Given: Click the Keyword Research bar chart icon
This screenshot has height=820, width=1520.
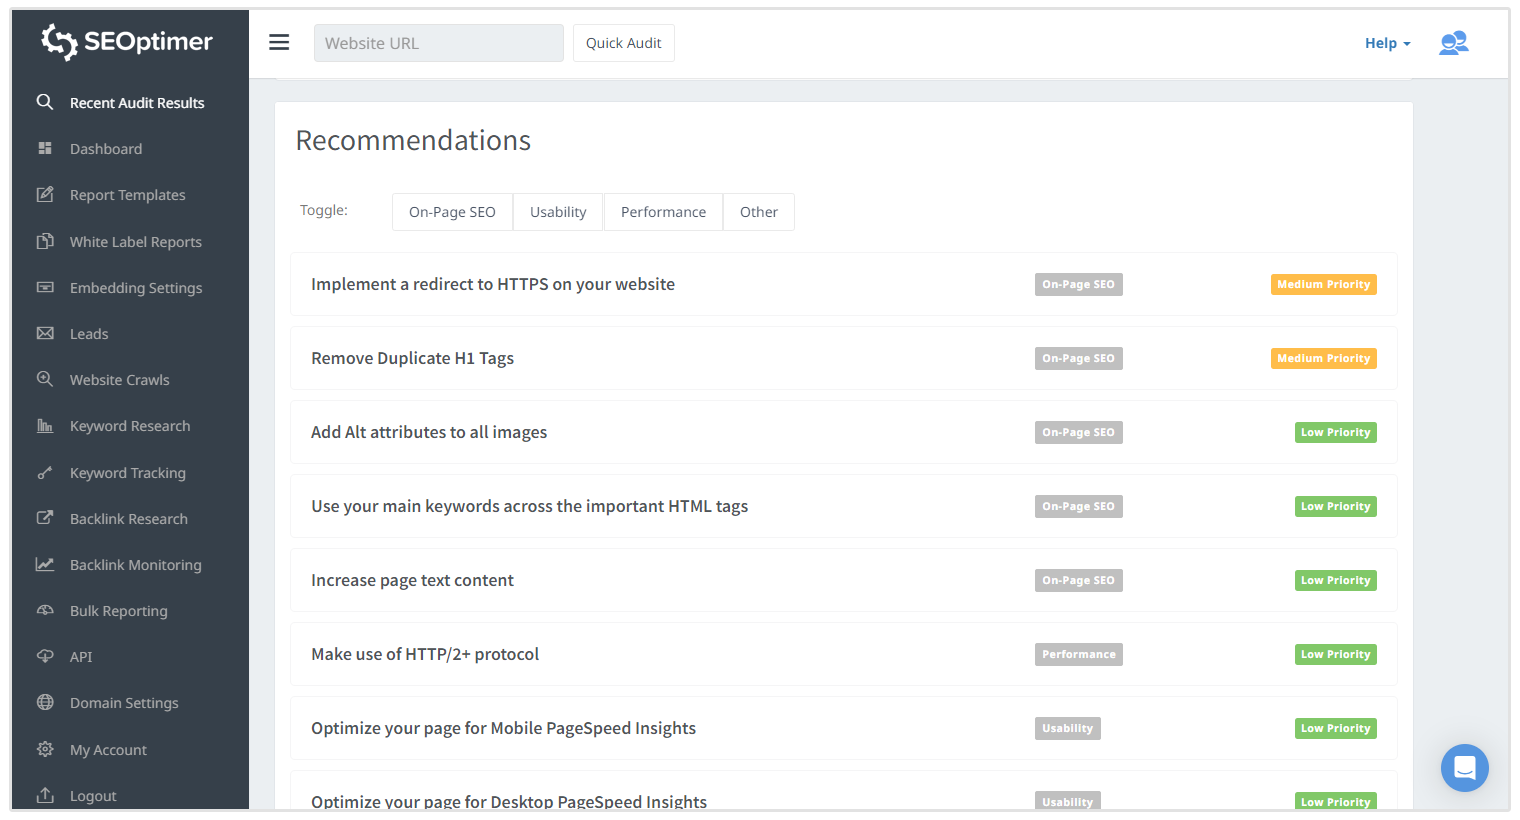Looking at the screenshot, I should pos(45,425).
